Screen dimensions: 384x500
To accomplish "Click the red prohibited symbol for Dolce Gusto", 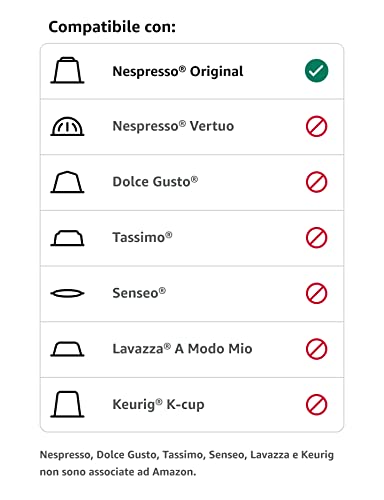I will click(316, 182).
